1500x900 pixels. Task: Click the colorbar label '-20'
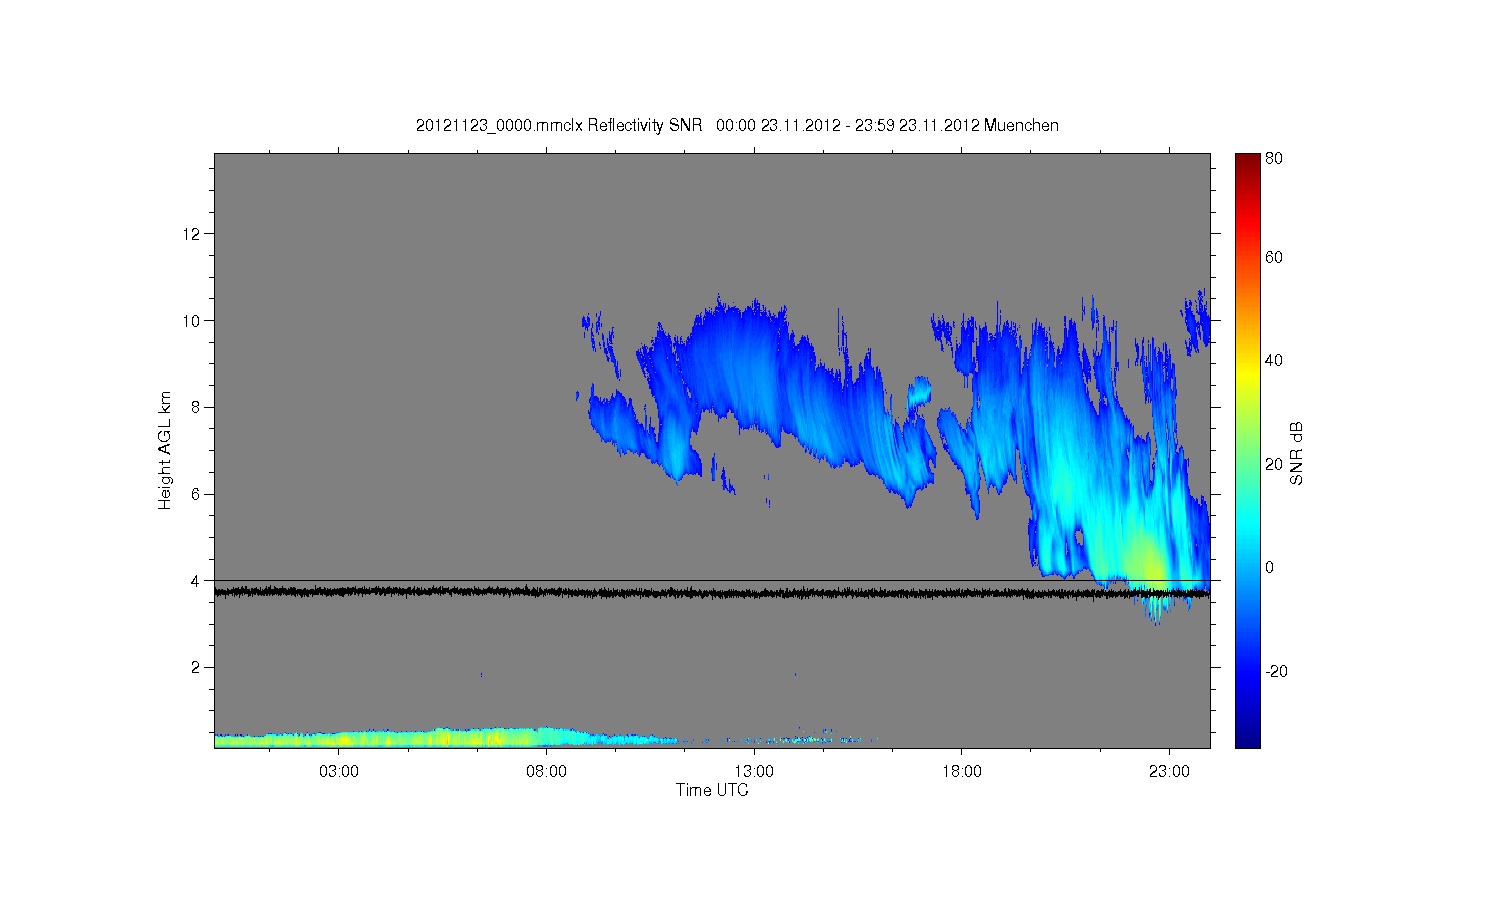pos(1277,671)
